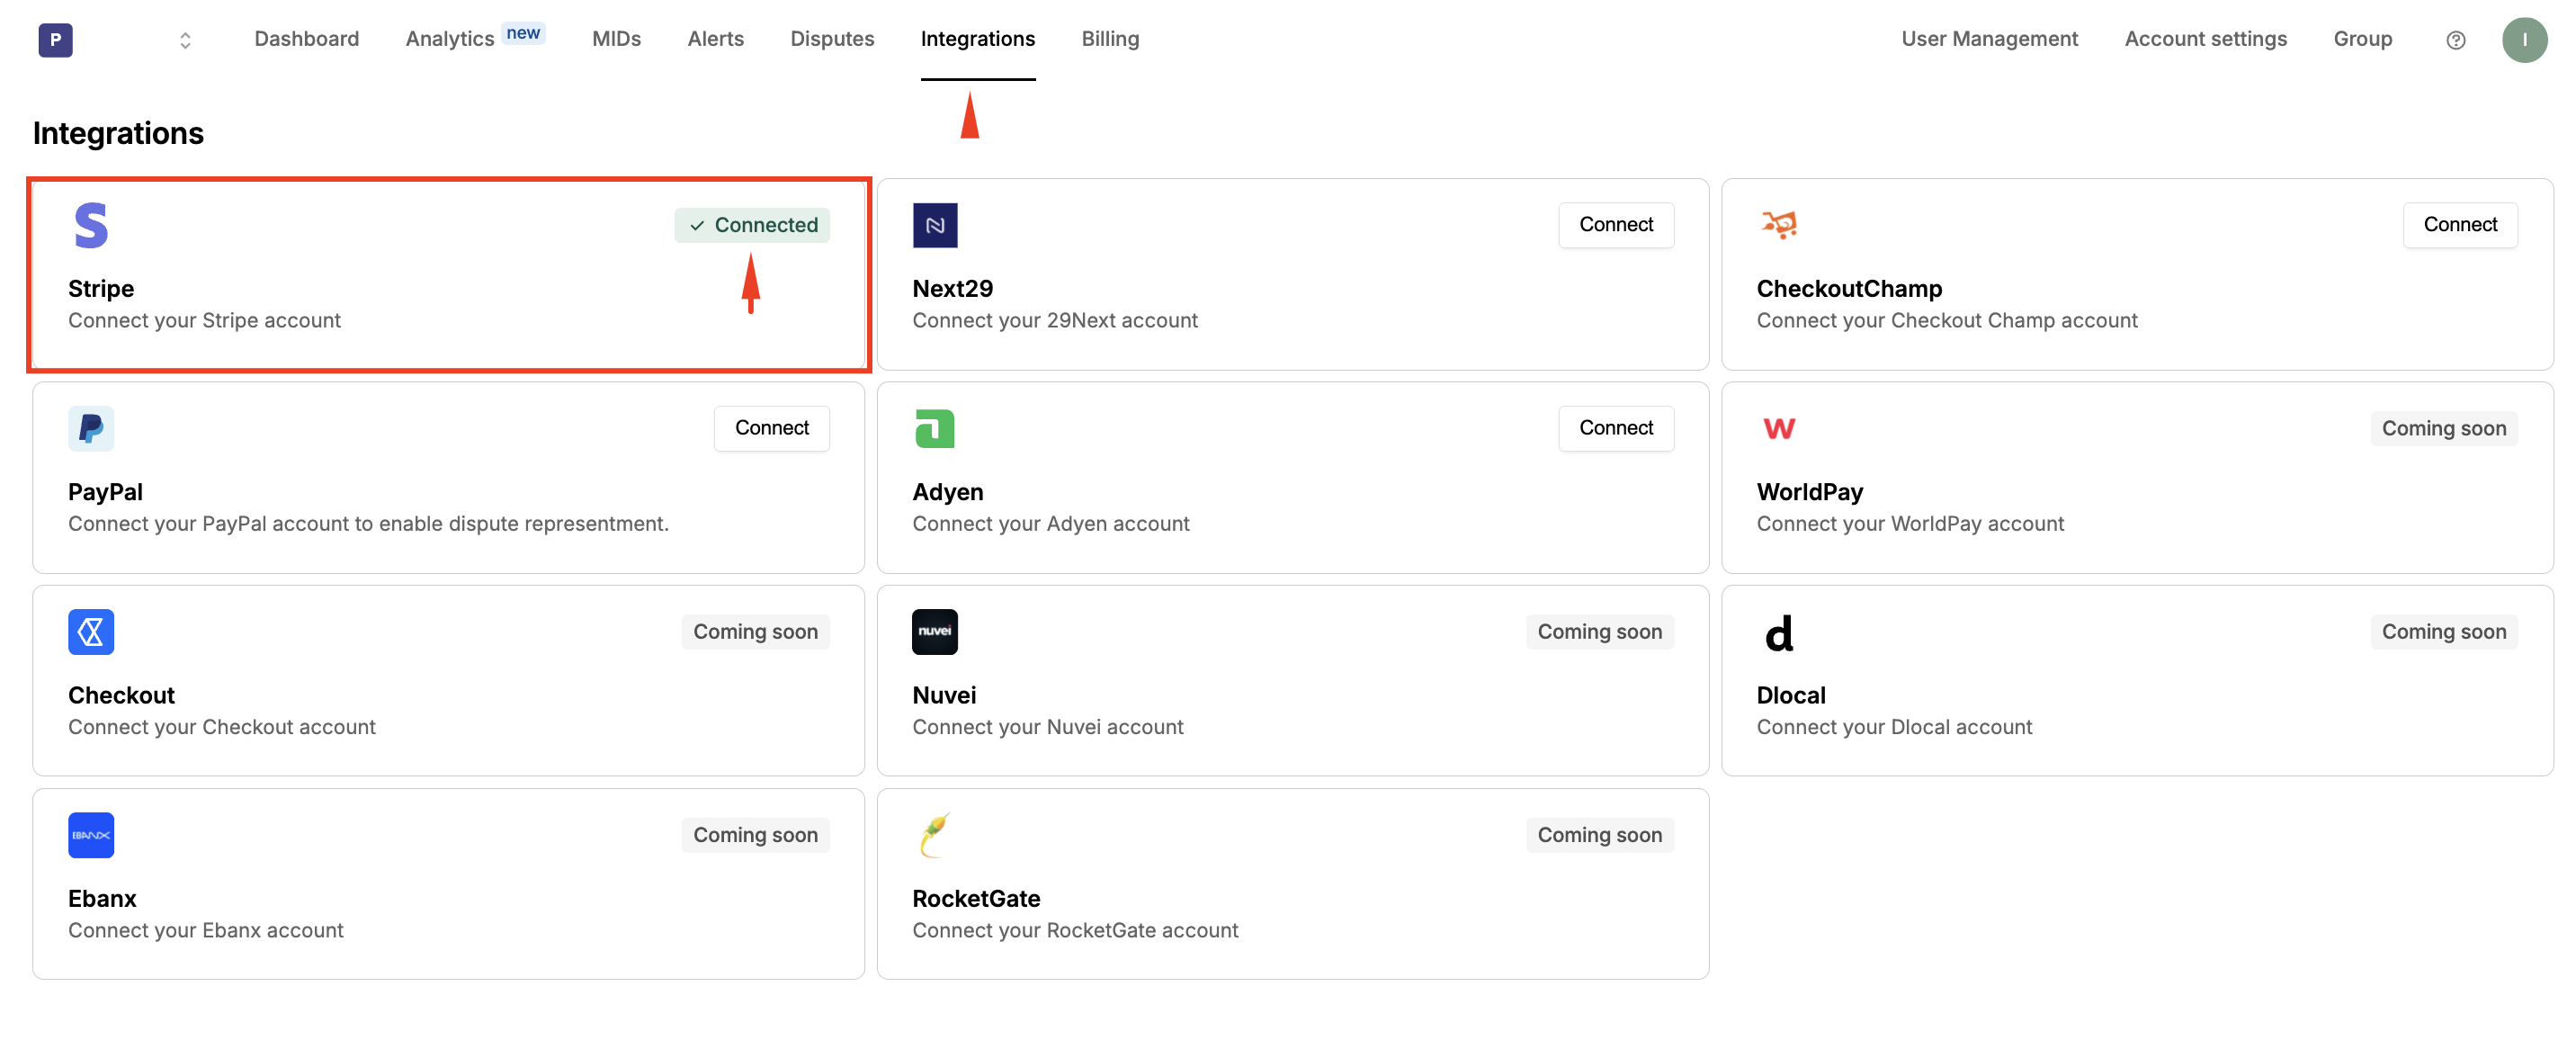Switch to the MIDs tab
The width and height of the screenshot is (2576, 1058).
click(616, 39)
